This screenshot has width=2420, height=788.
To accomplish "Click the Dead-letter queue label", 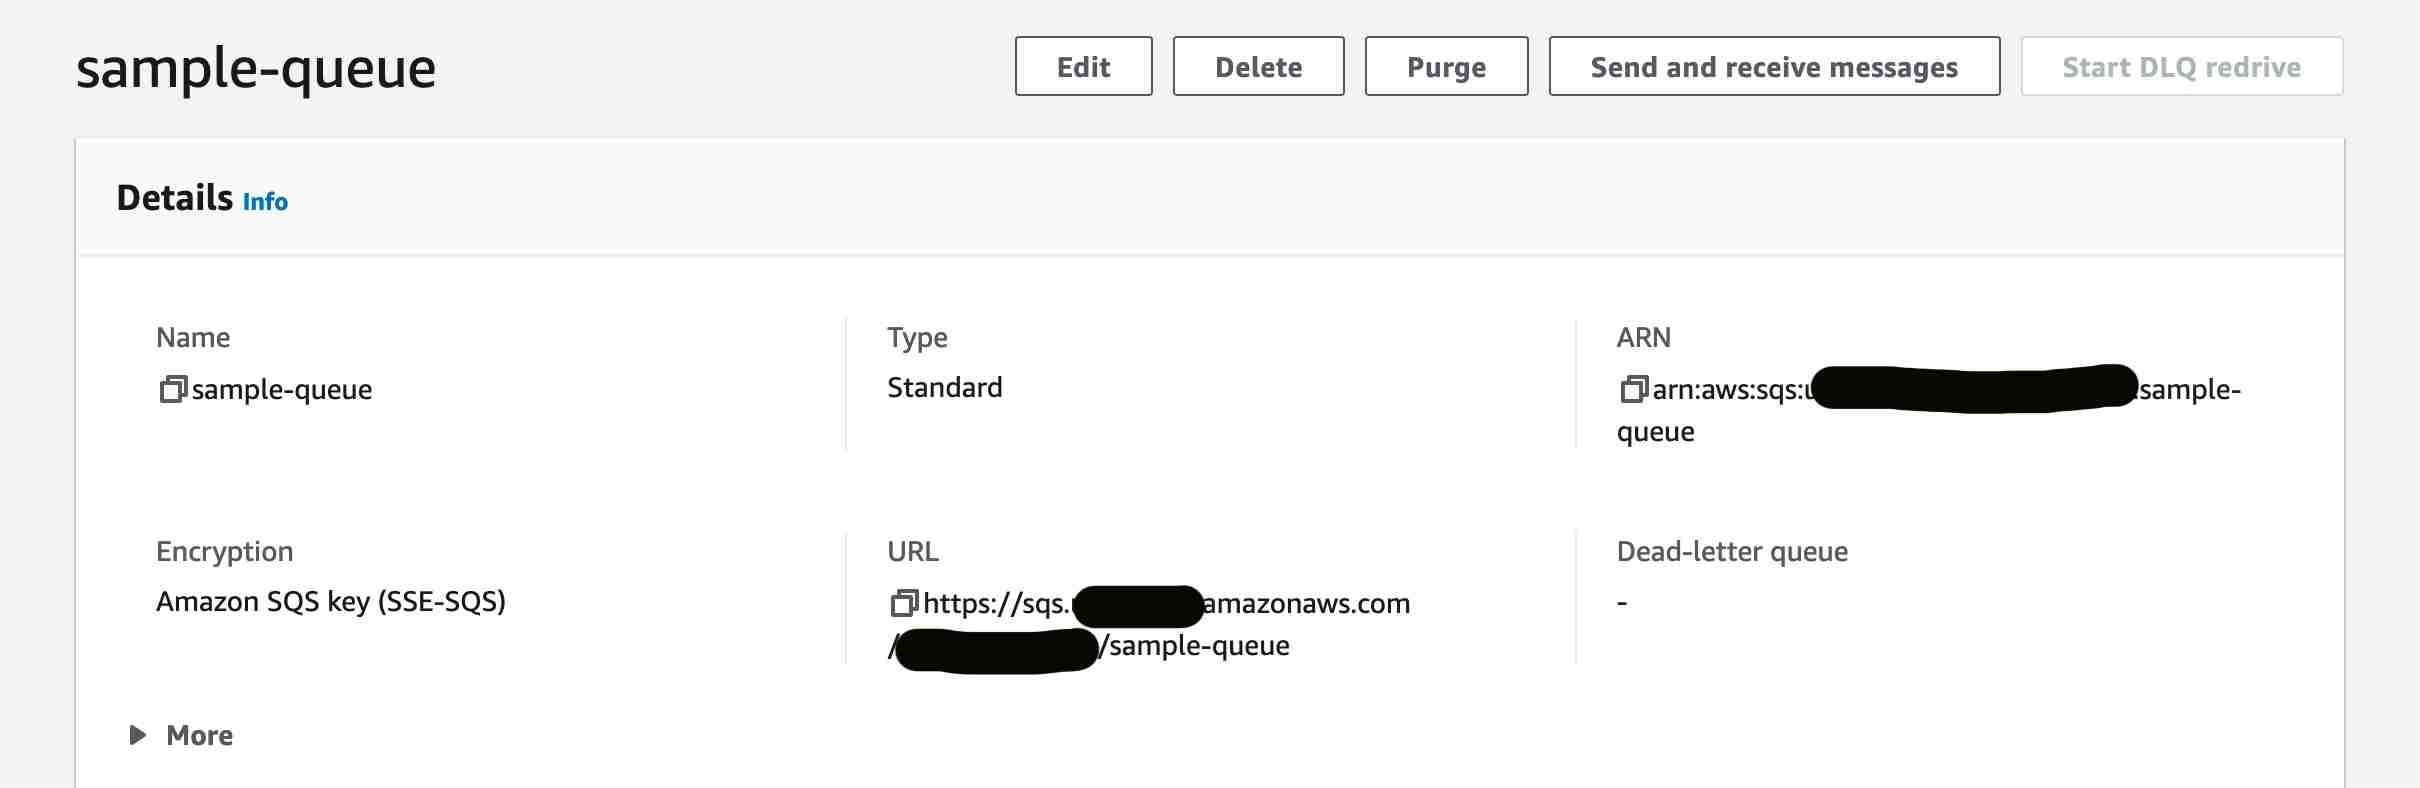I will [x=1732, y=552].
